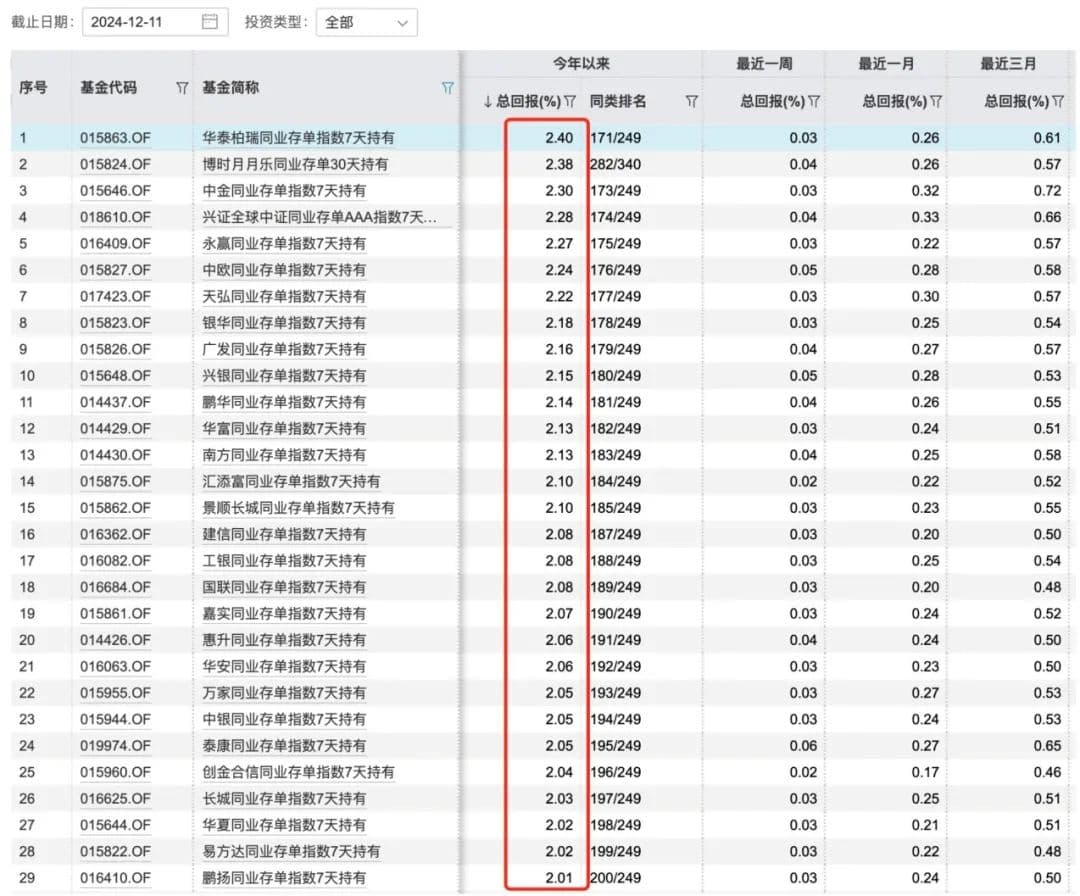Open fund code link 015863.OF
The width and height of the screenshot is (1080, 896).
pos(115,138)
